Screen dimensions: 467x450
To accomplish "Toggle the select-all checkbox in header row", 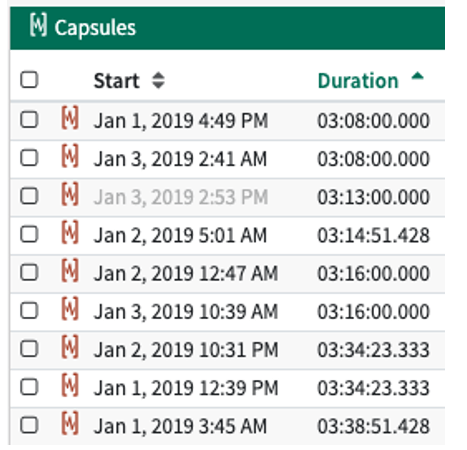I will click(x=29, y=80).
